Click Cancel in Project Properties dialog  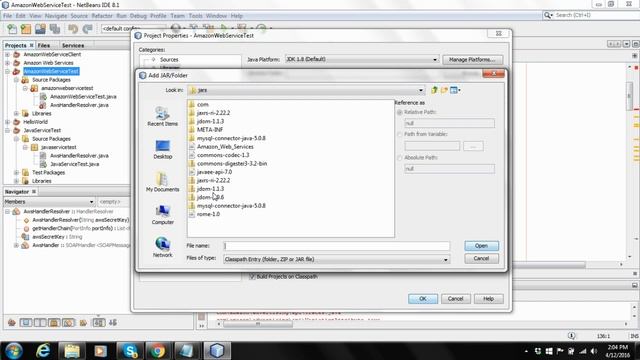(455, 299)
